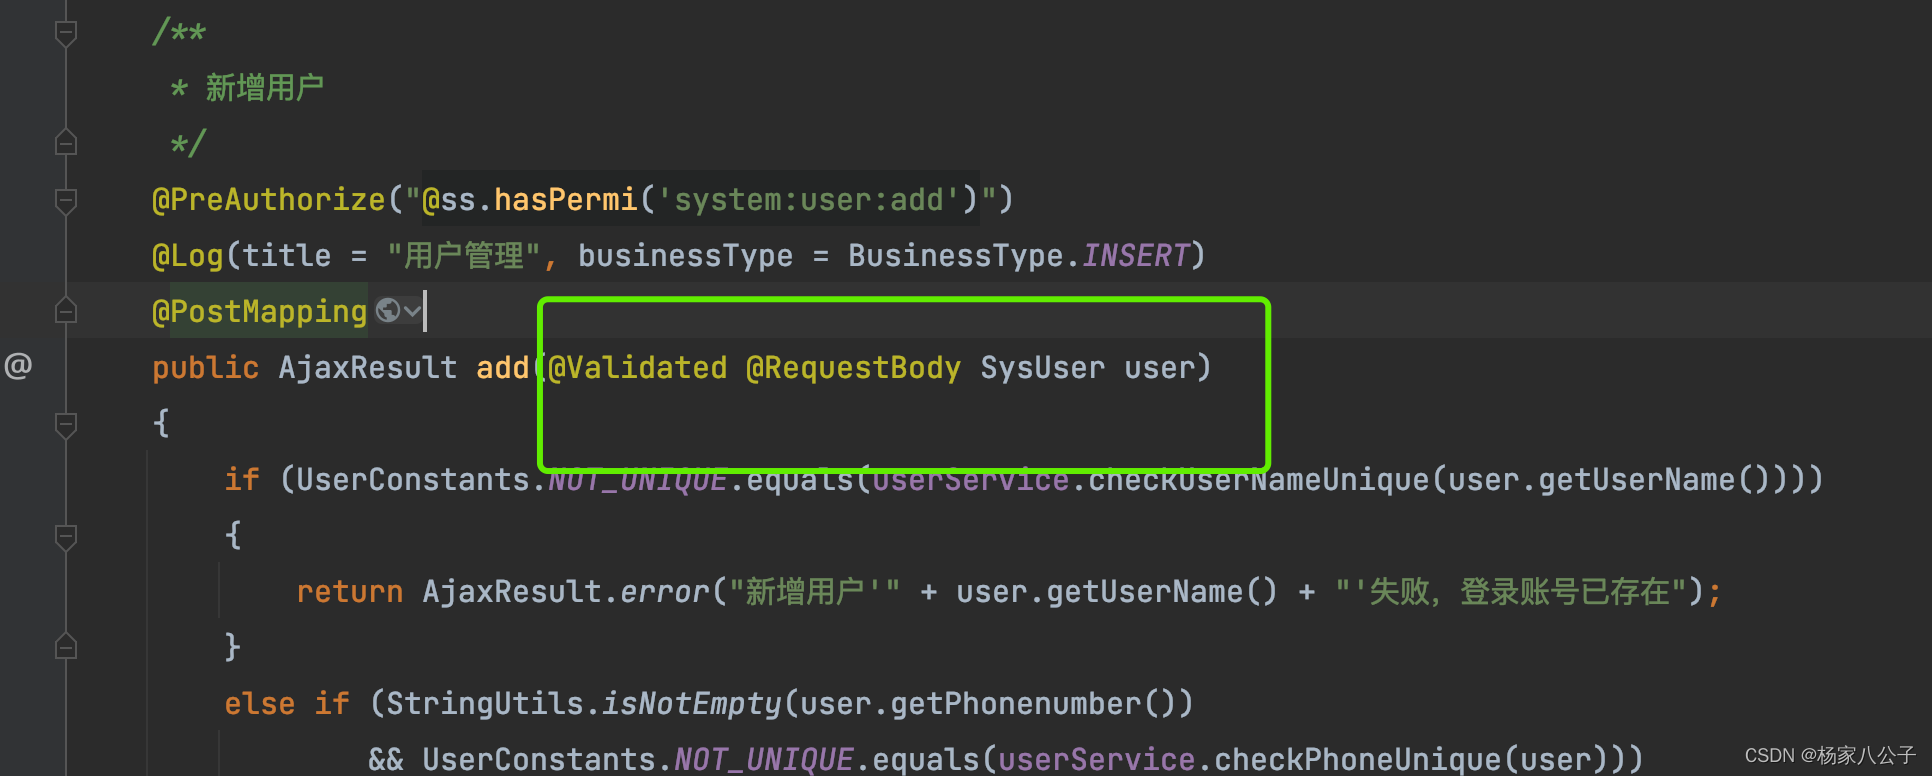Click the StringUtils class name
This screenshot has width=1932, height=776.
[485, 704]
